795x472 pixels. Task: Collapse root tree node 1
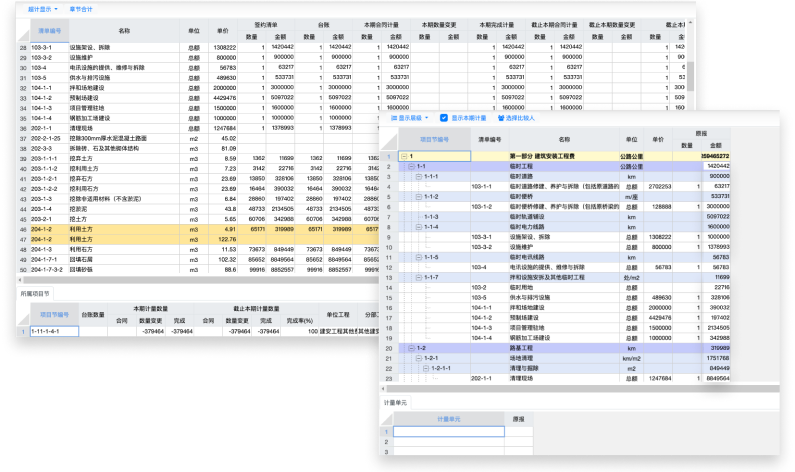(403, 156)
